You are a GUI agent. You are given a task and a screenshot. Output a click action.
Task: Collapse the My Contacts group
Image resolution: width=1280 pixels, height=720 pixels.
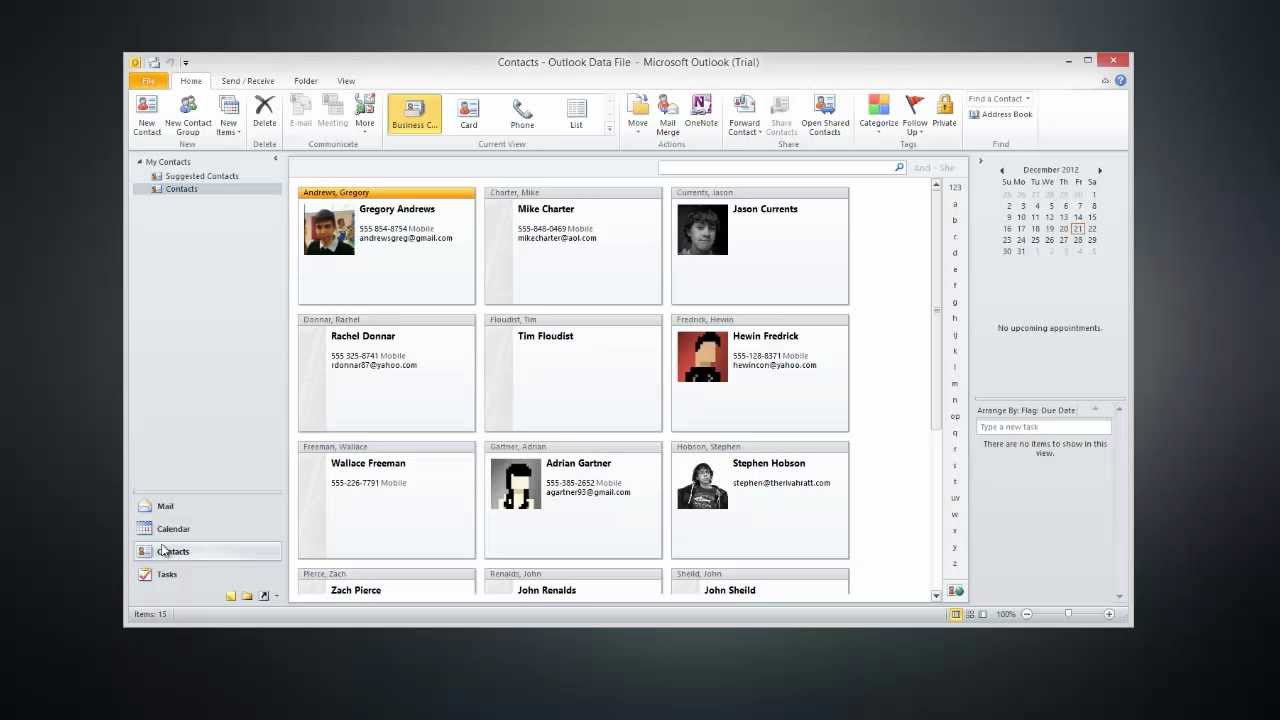[x=140, y=162]
